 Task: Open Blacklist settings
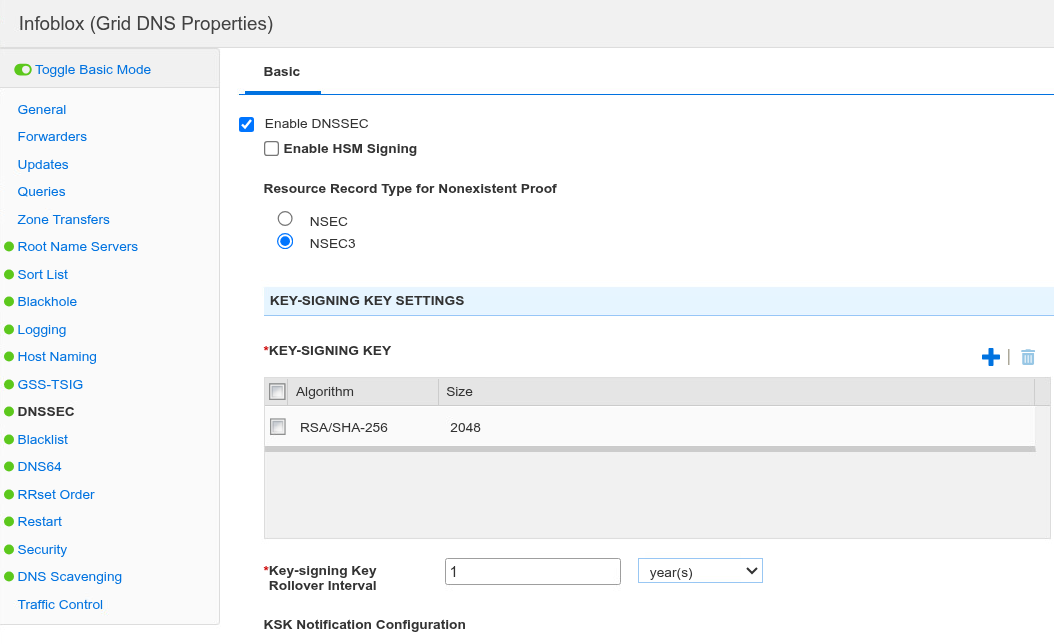coord(43,440)
